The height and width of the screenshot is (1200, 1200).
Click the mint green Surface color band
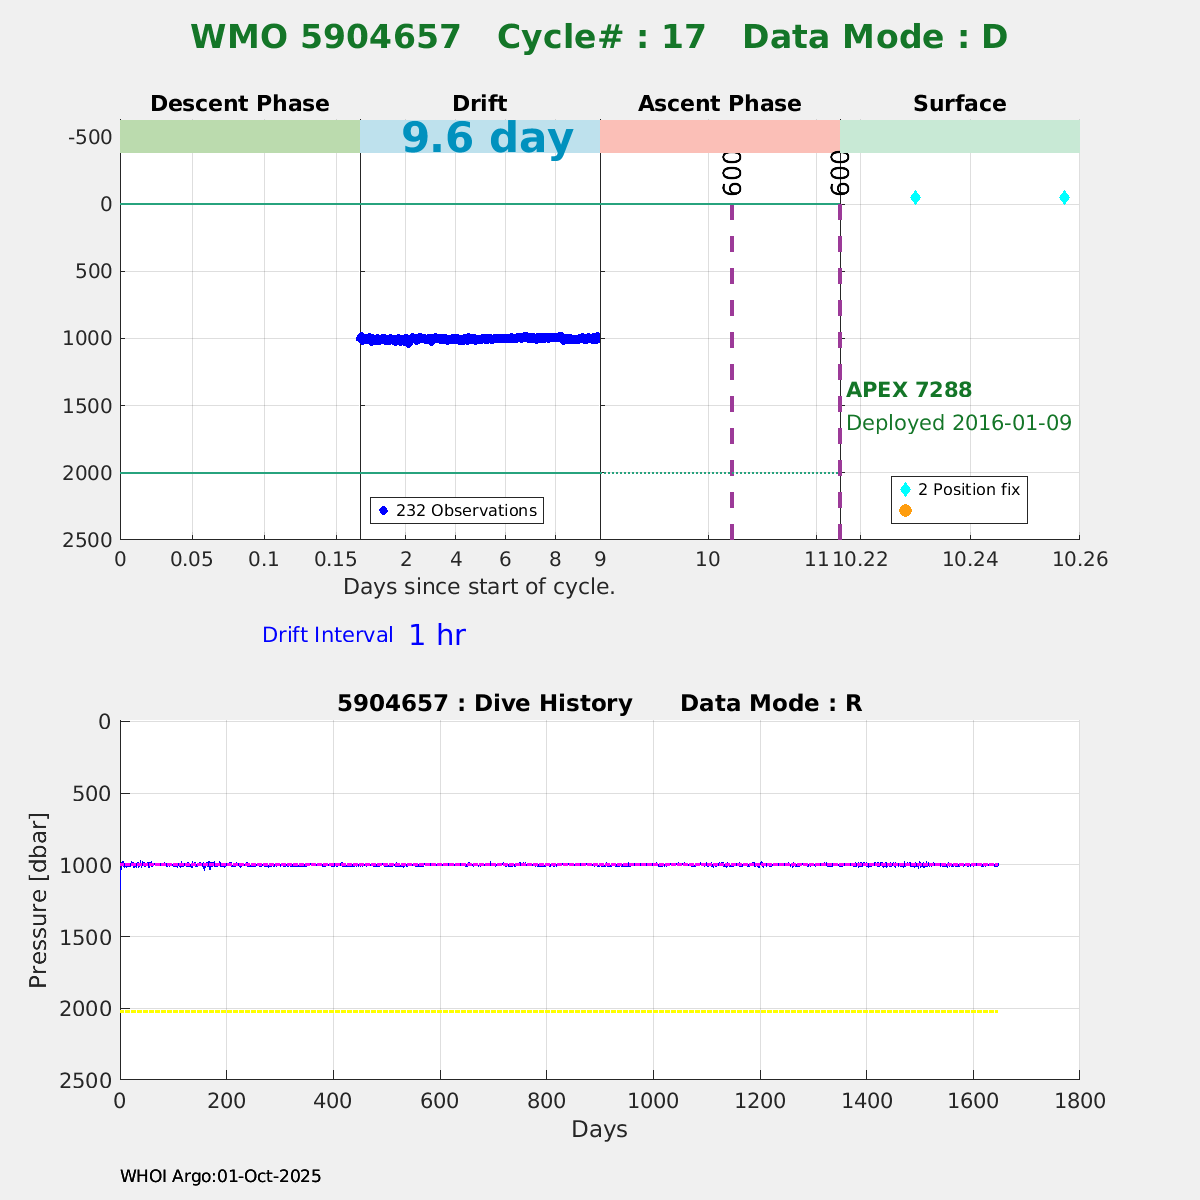coord(960,137)
